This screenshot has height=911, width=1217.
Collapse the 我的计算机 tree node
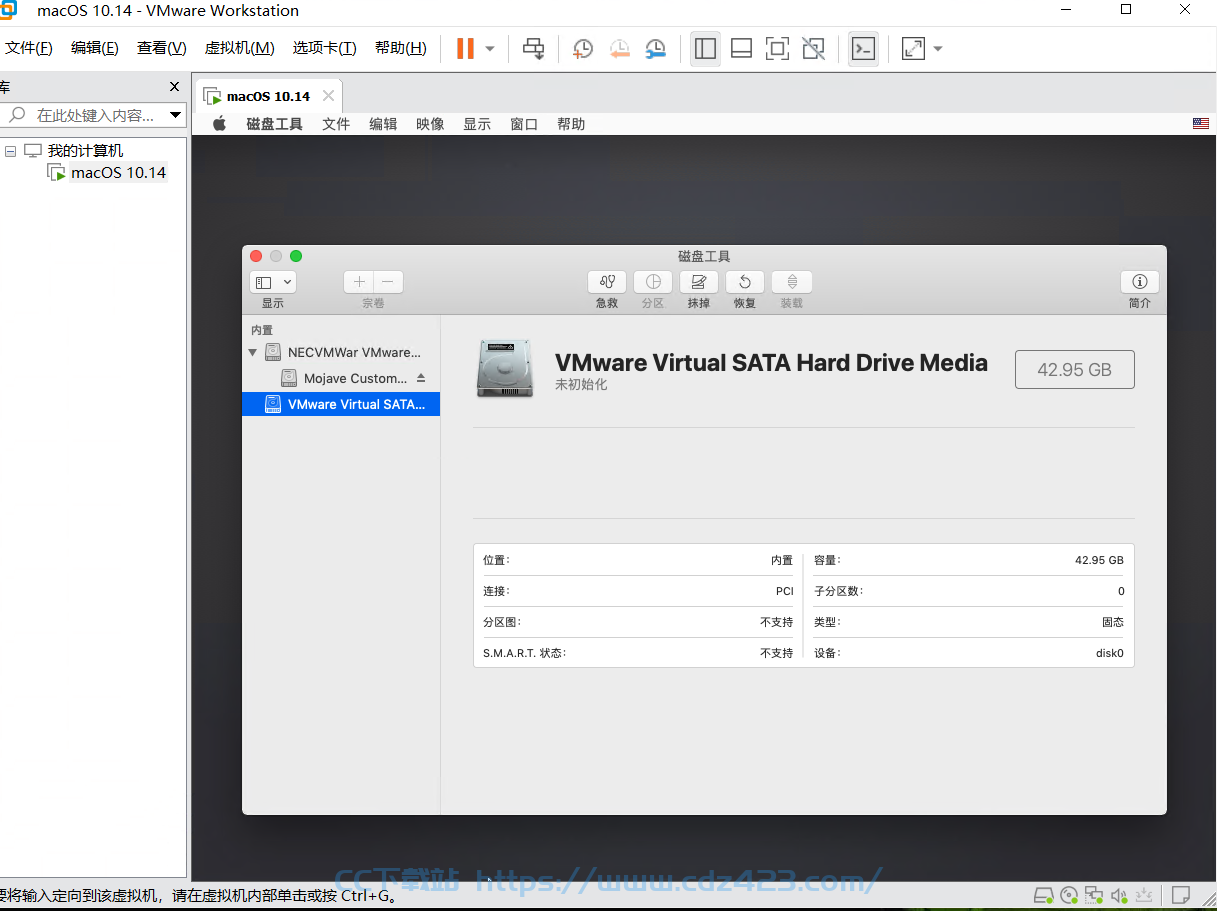point(11,151)
